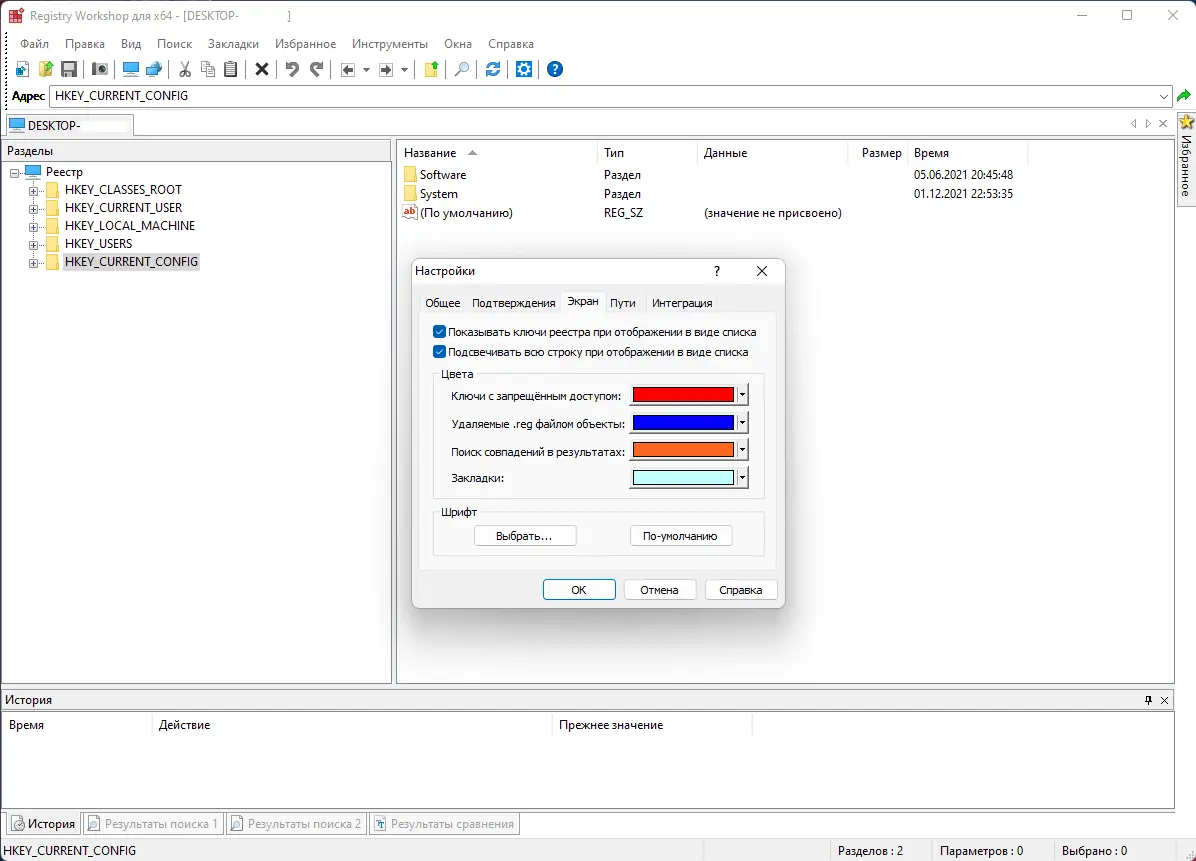This screenshot has height=861, width=1196.
Task: Click the blue help question icon
Action: (x=555, y=69)
